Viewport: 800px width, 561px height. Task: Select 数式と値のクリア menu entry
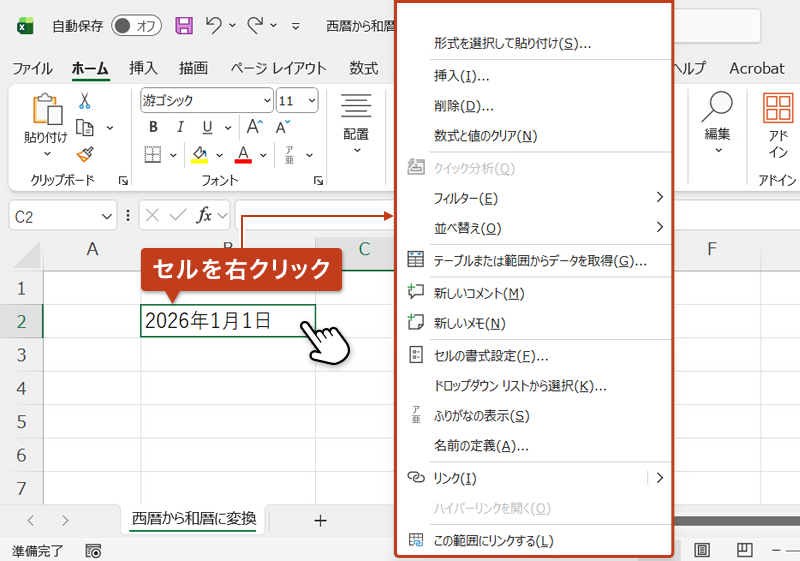(x=533, y=136)
